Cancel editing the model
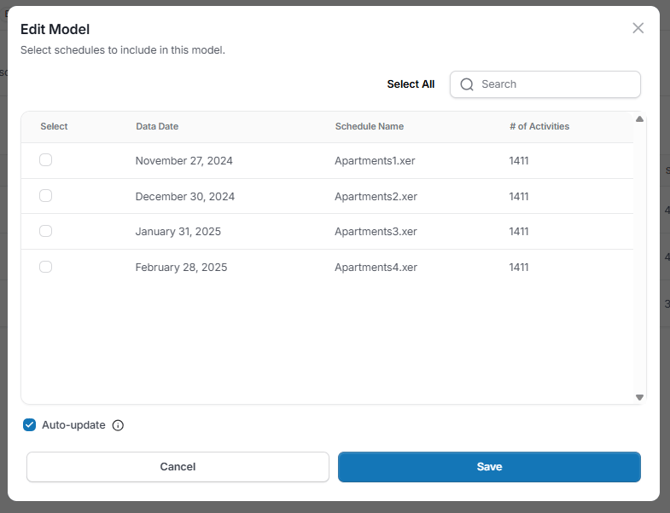 tap(178, 467)
